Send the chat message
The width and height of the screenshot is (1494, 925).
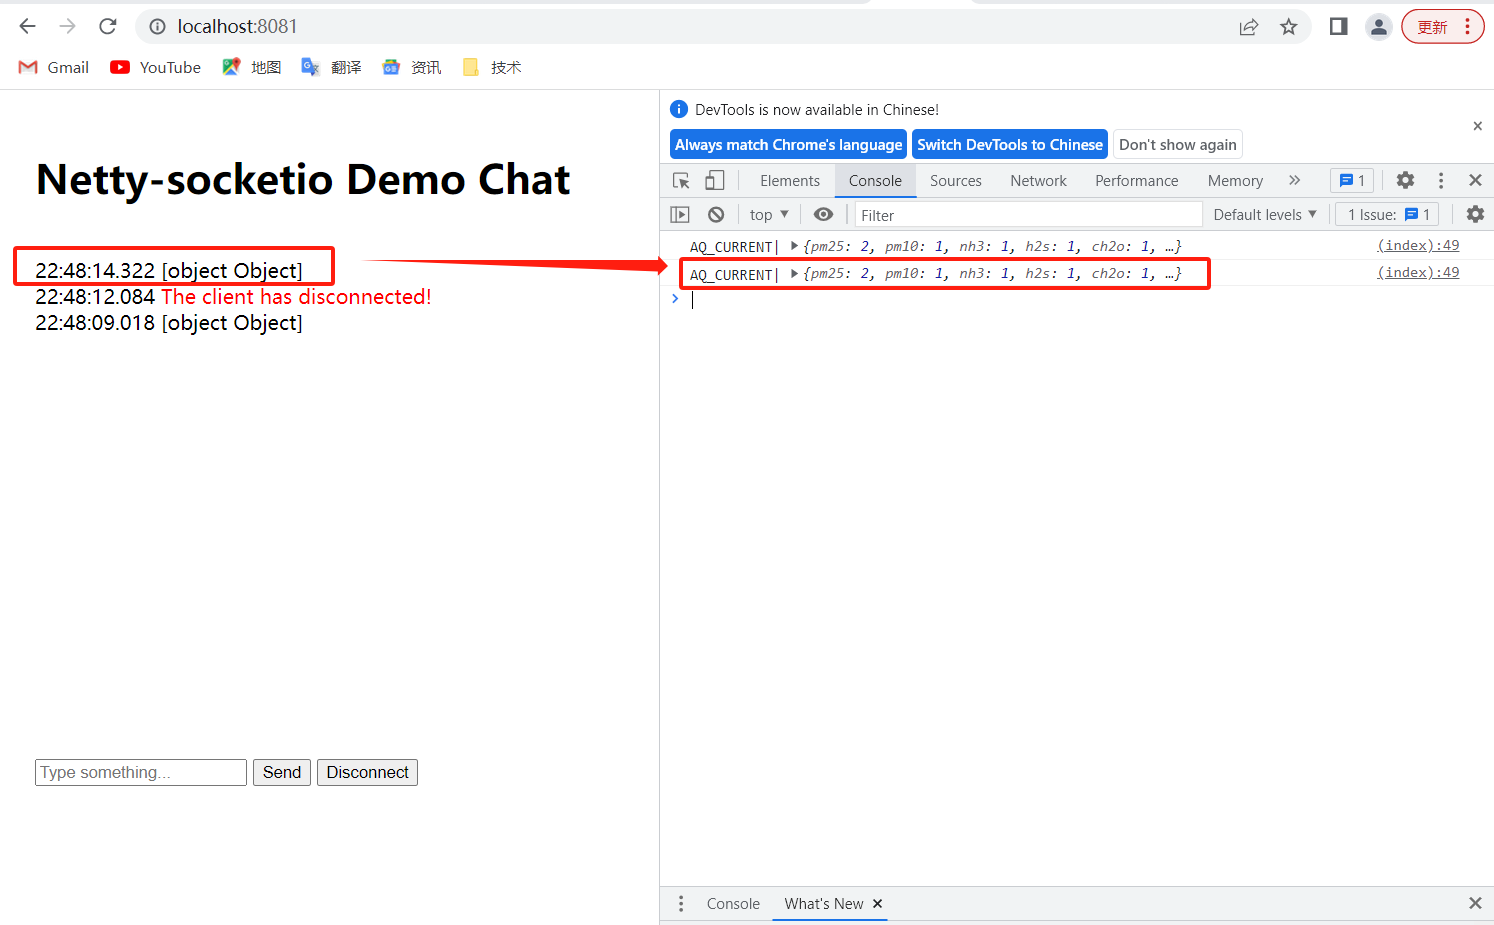coord(282,772)
